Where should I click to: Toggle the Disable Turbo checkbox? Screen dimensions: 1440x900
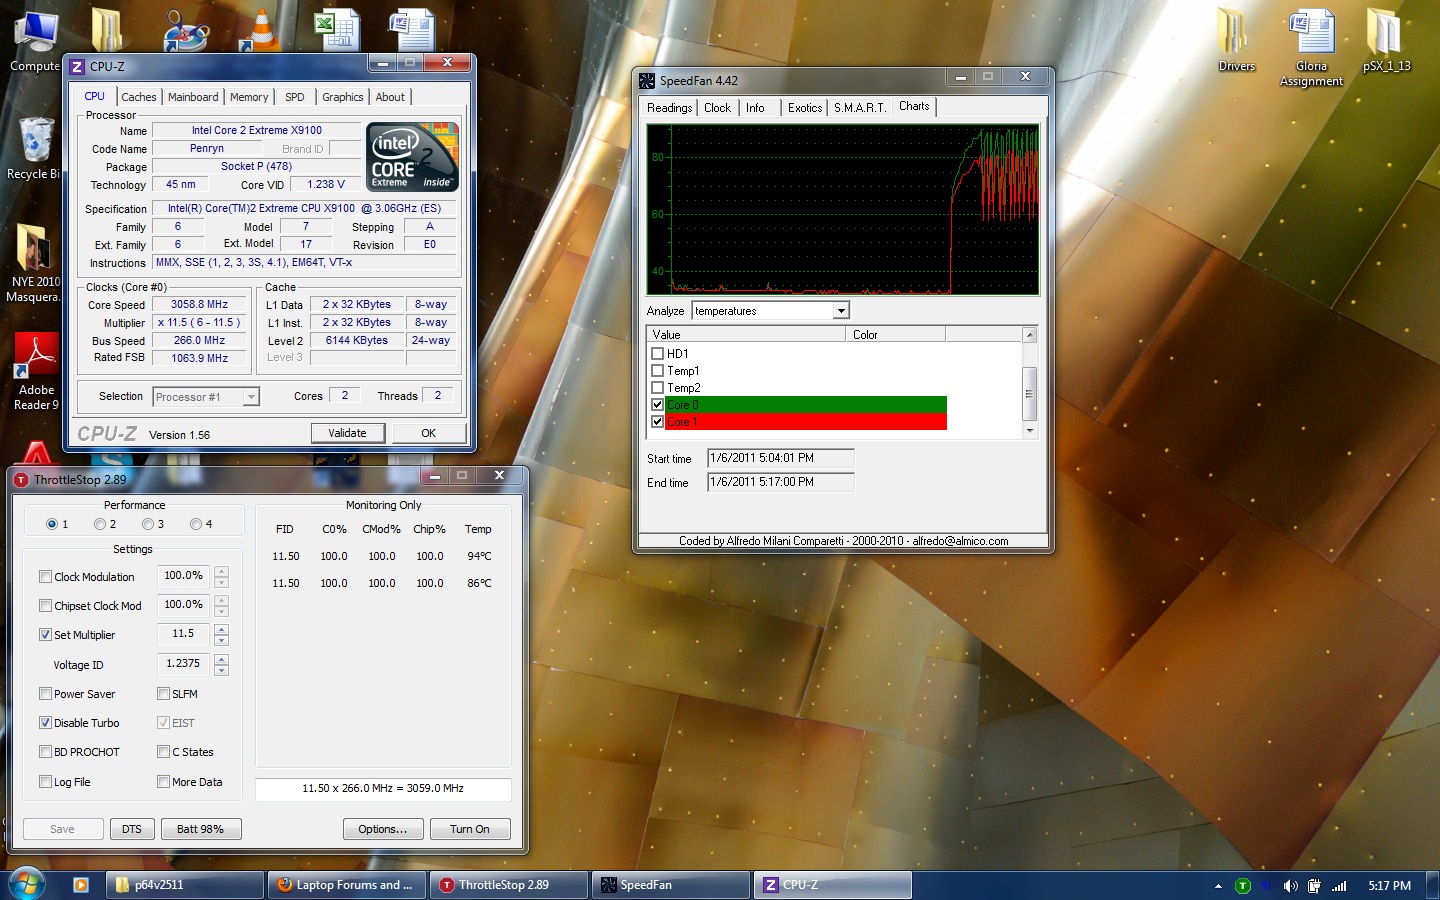tap(45, 722)
